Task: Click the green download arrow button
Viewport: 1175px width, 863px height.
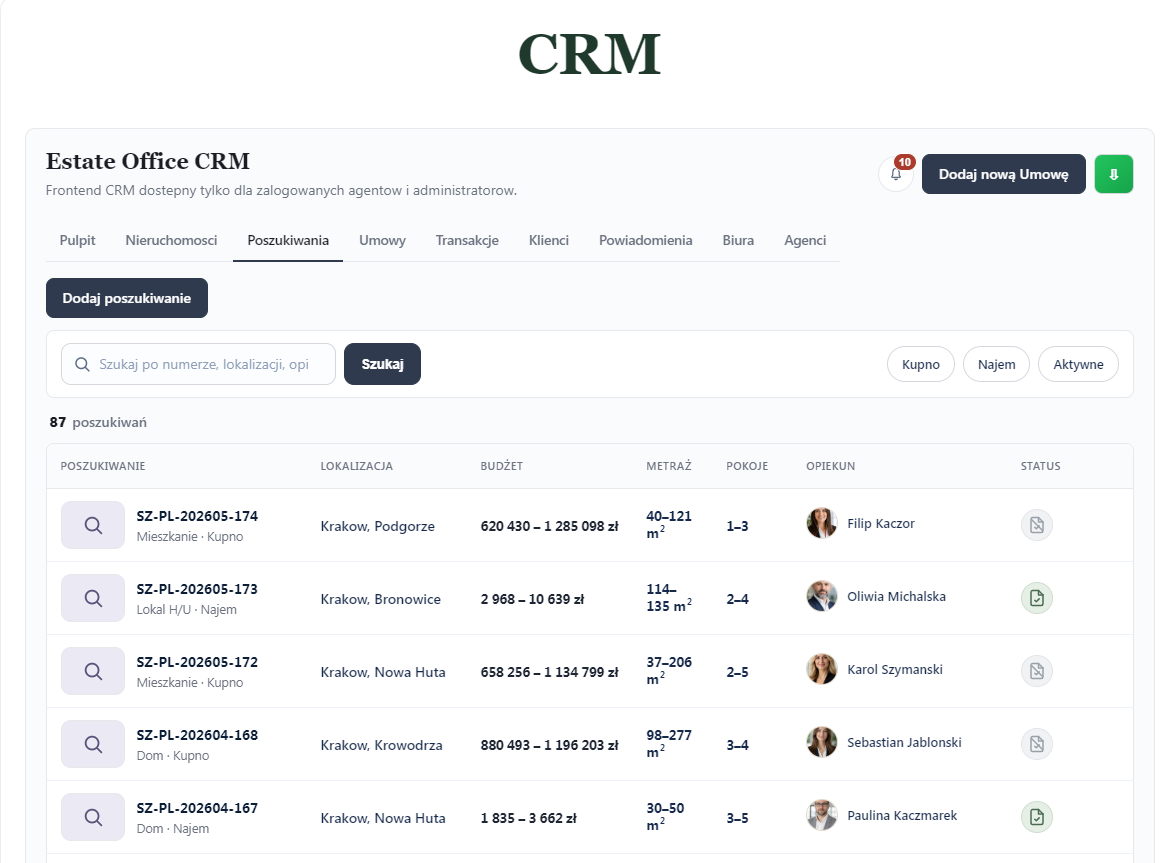Action: click(x=1114, y=174)
